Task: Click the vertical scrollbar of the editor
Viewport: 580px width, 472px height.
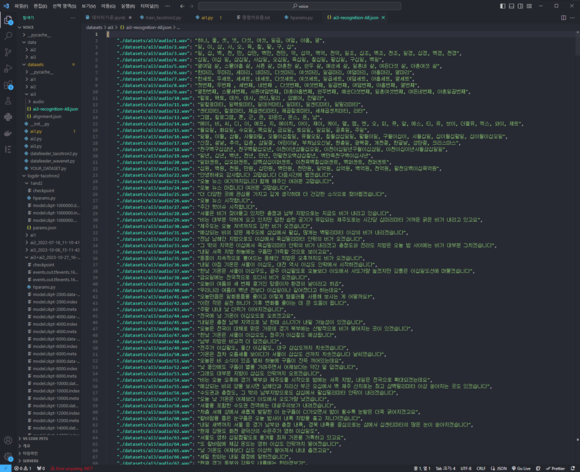Action: pos(577,247)
